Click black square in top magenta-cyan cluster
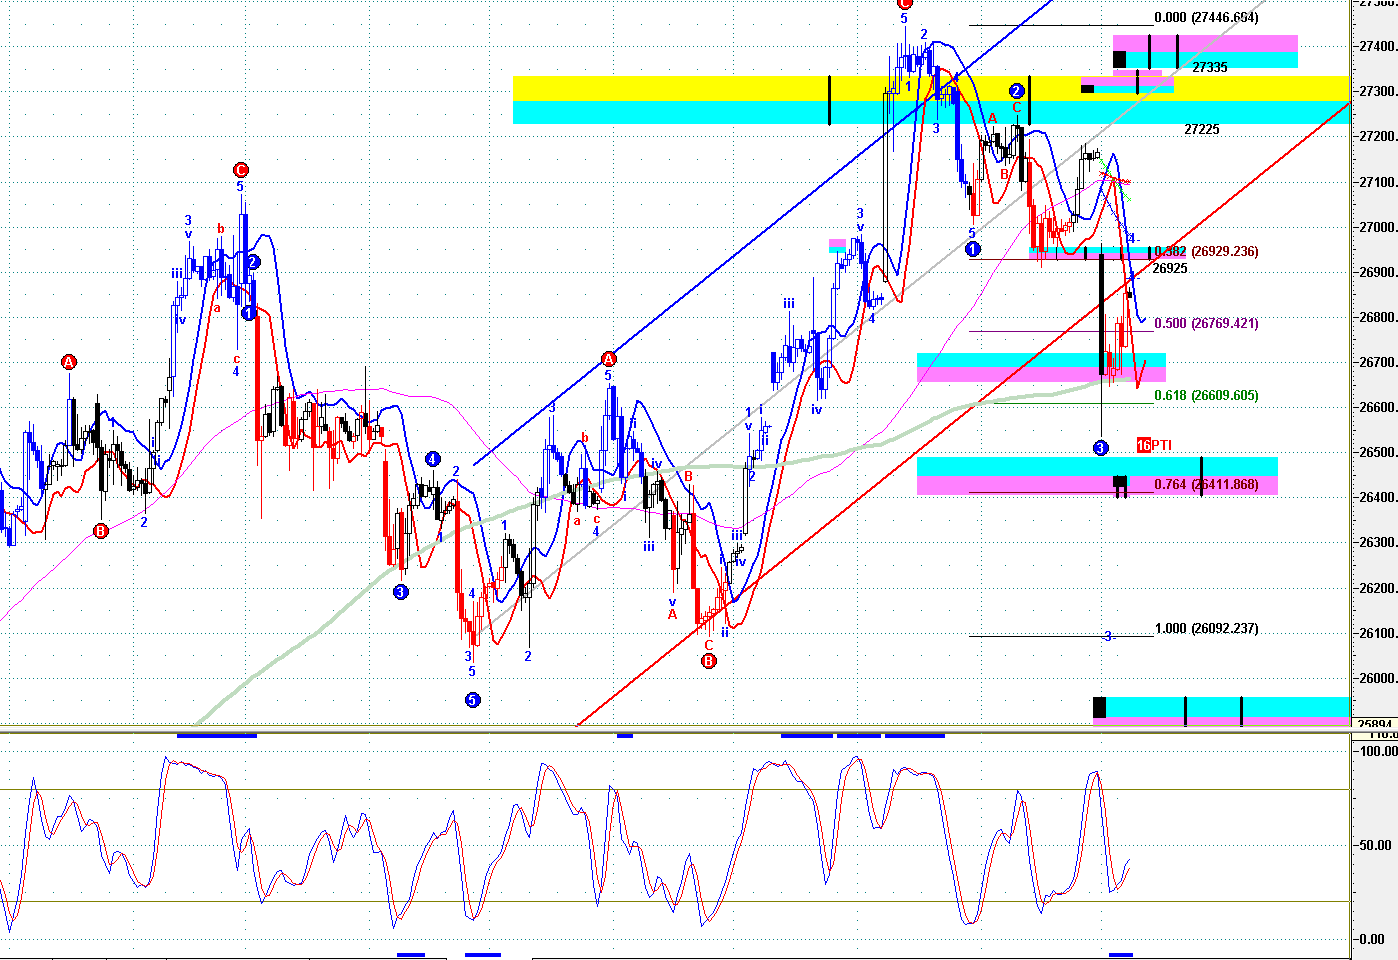 (x=1119, y=59)
